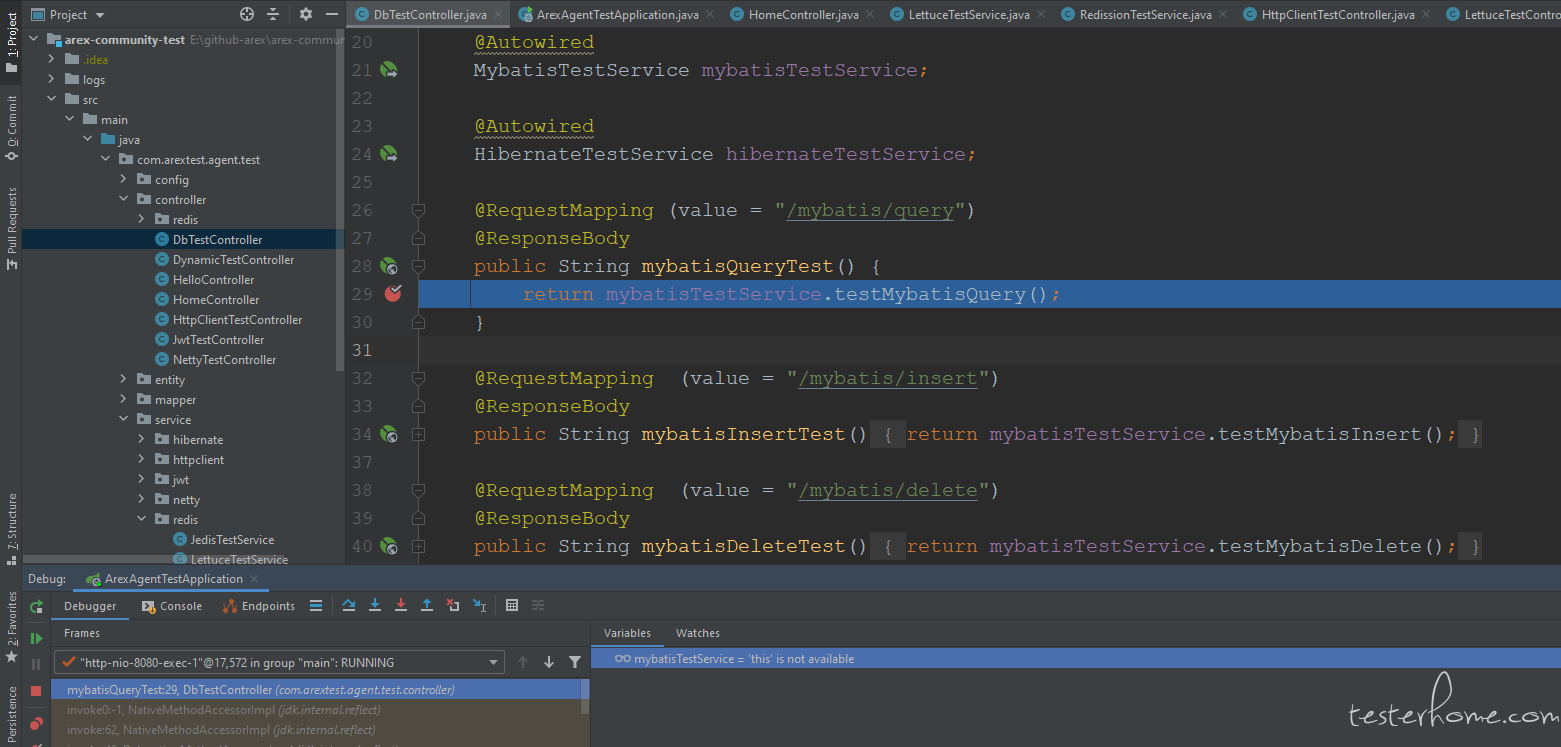Close the DbTestController.java editor tab
The width and height of the screenshot is (1561, 747).
click(498, 15)
